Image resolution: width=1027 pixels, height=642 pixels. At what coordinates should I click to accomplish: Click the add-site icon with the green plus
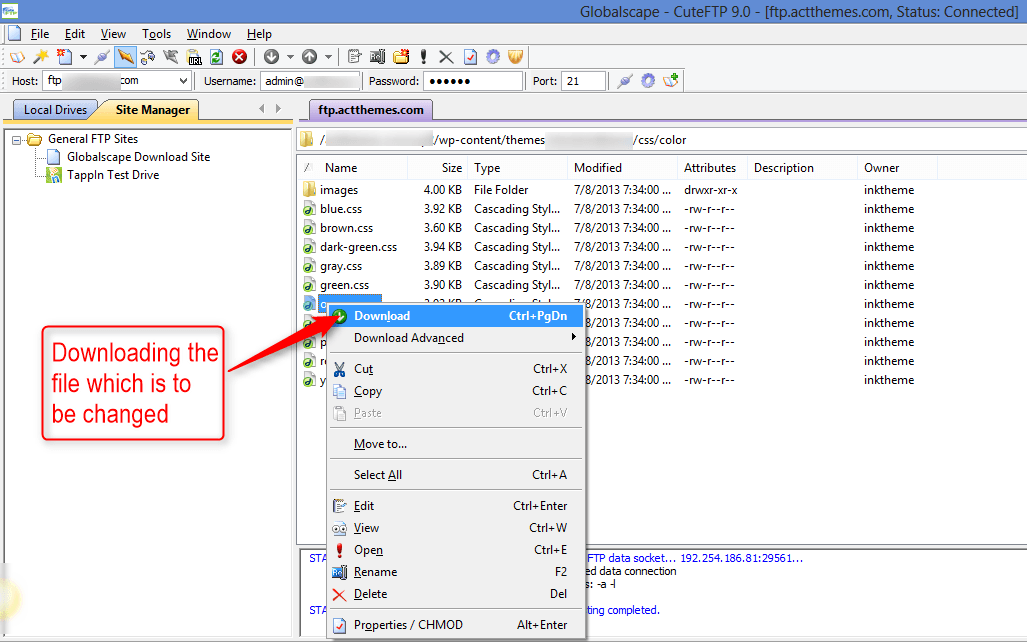tap(671, 81)
